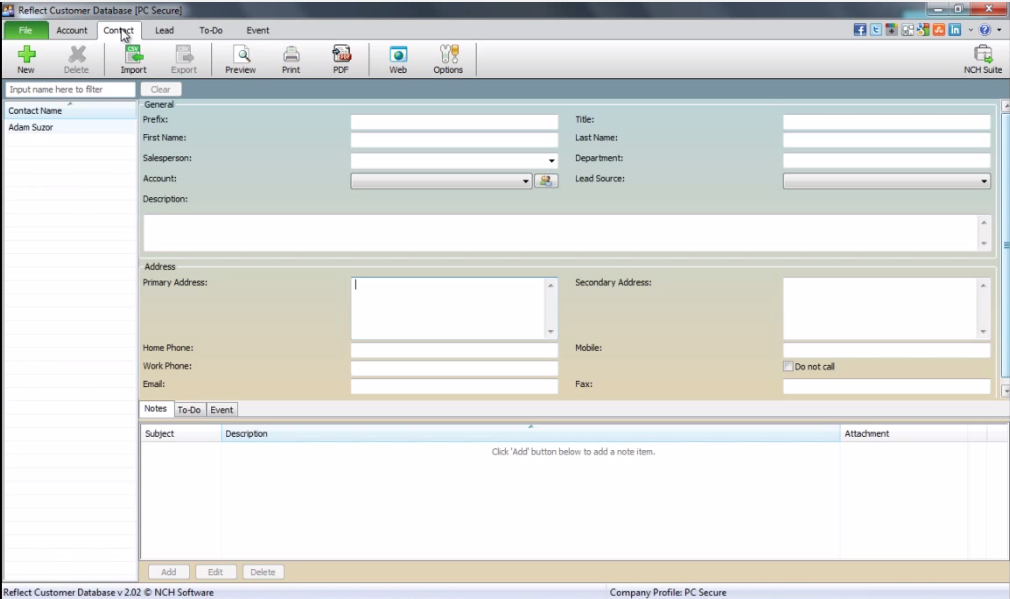Screen dimensions: 1010x599
Task: Tick the Do not call checkbox
Action: click(x=788, y=366)
